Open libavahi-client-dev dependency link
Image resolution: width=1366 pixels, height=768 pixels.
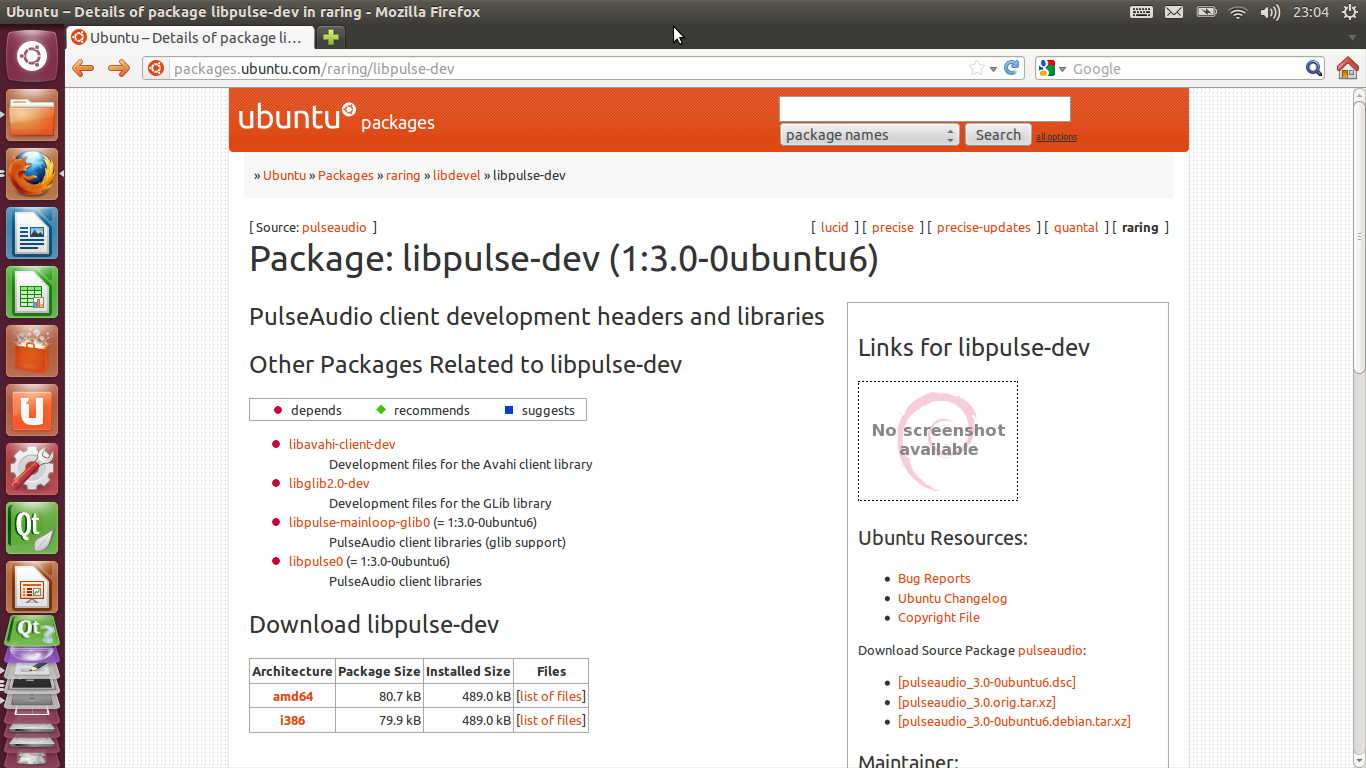[x=342, y=444]
